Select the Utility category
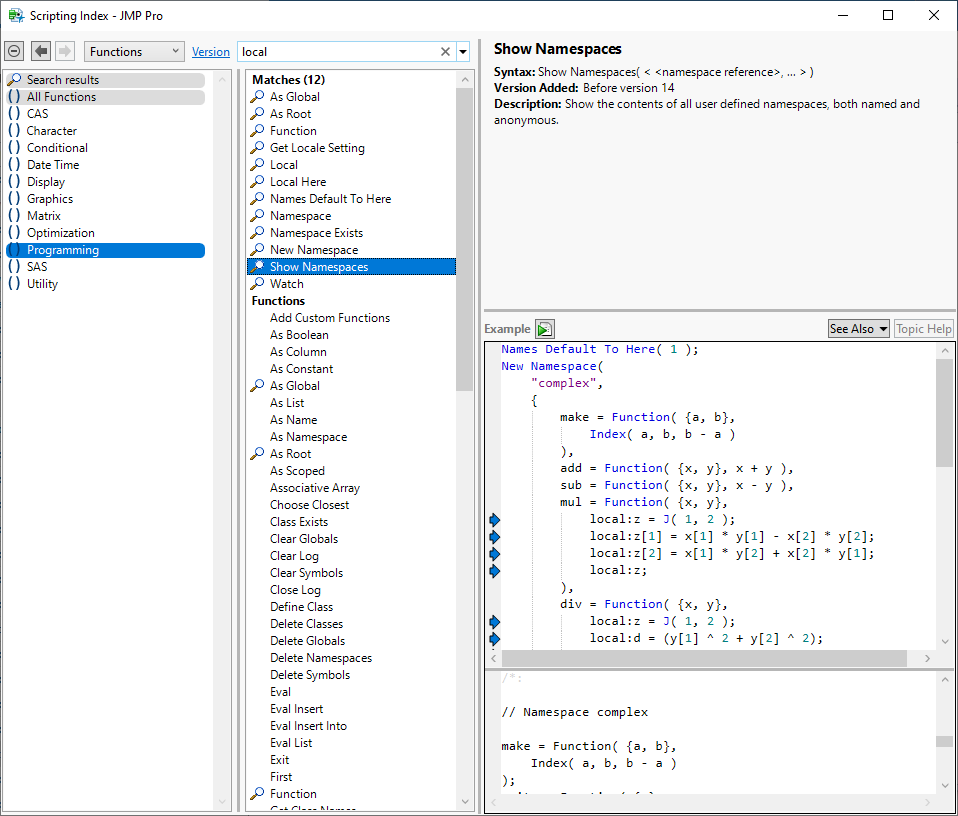The height and width of the screenshot is (816, 958). click(42, 284)
